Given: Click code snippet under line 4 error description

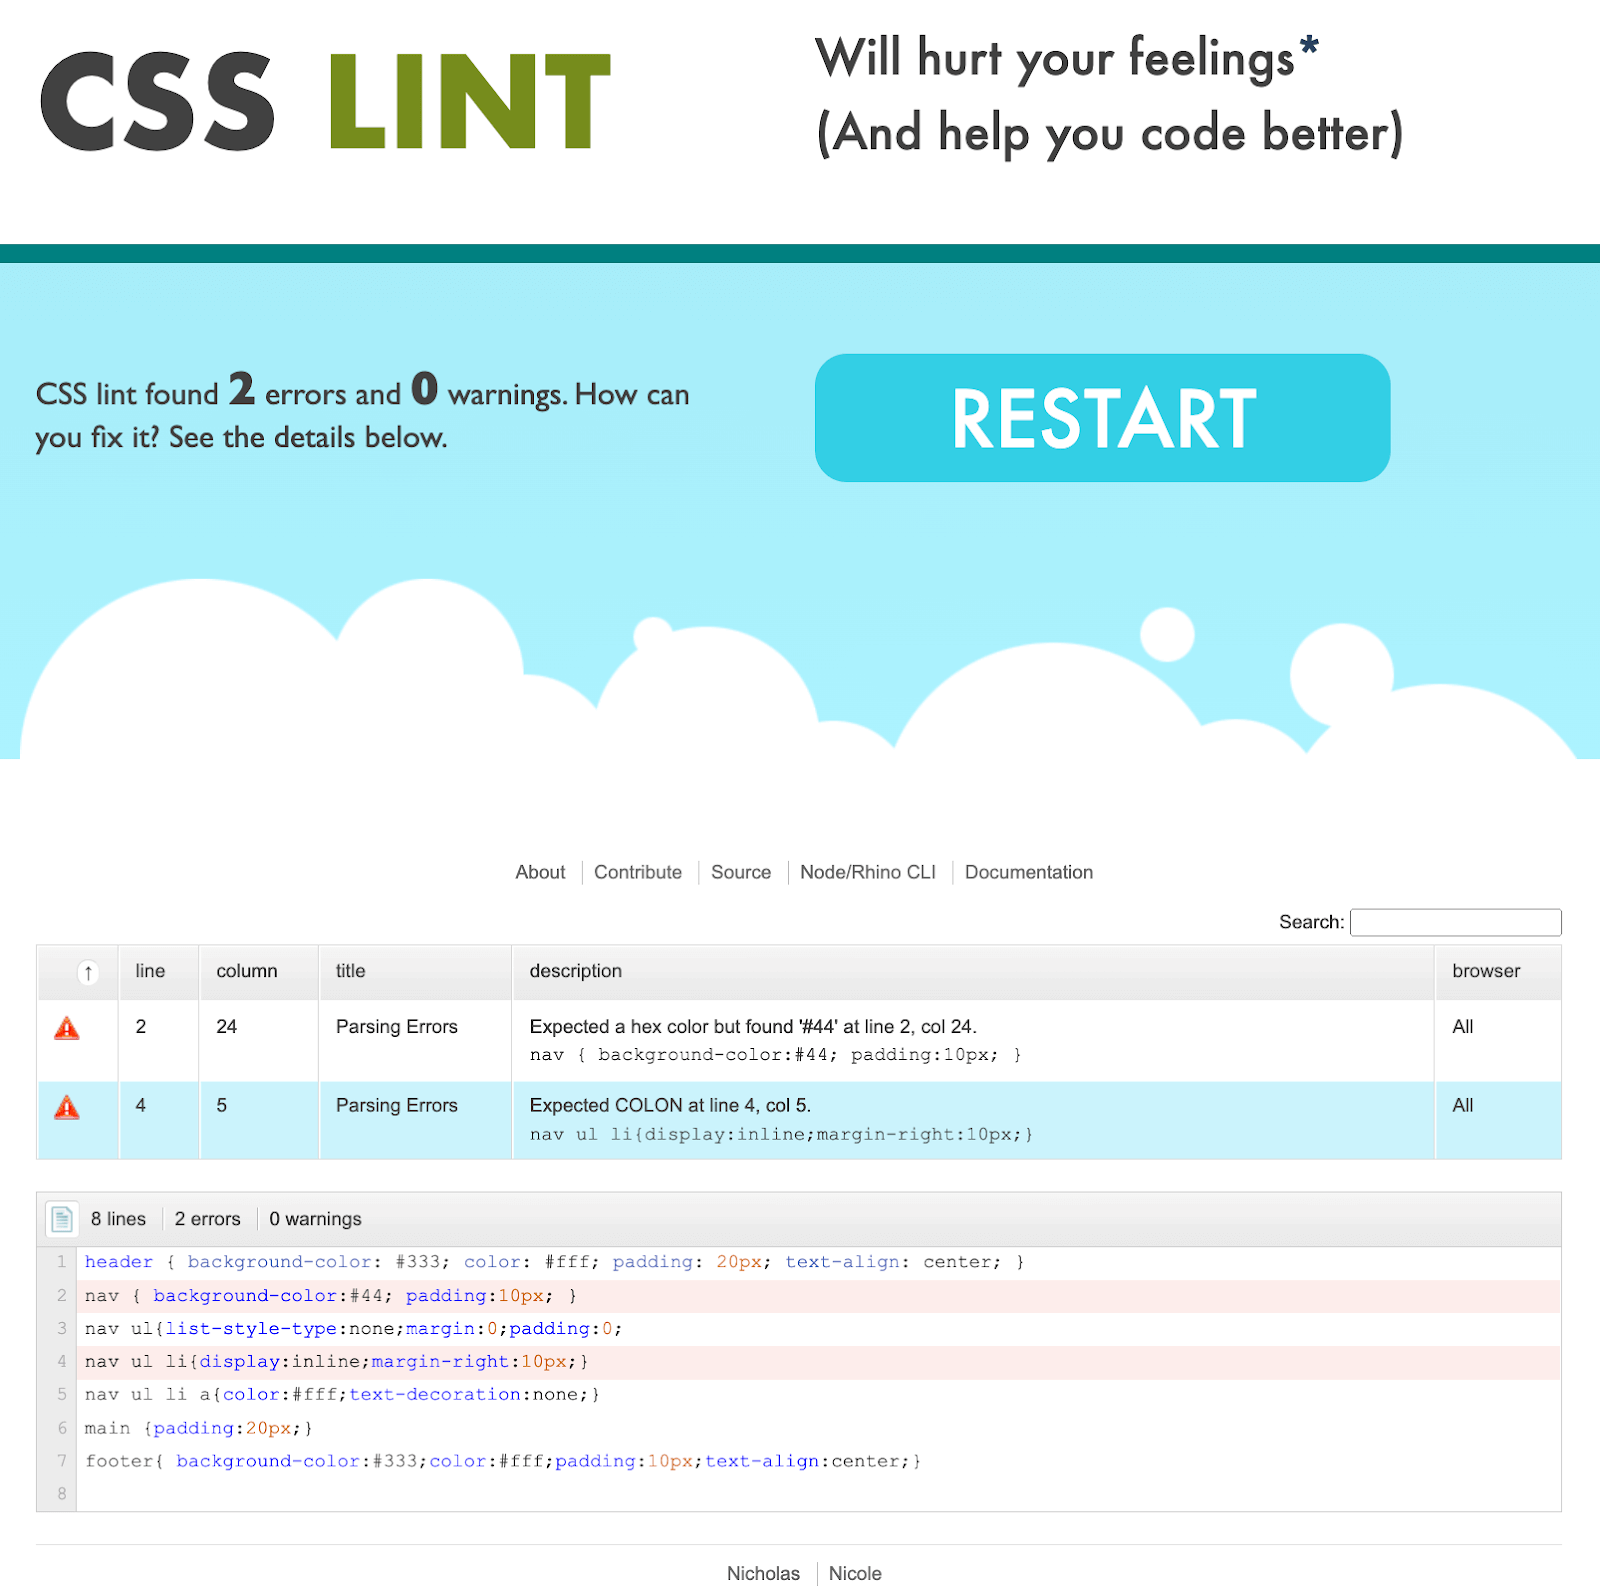Looking at the screenshot, I should [x=781, y=1134].
